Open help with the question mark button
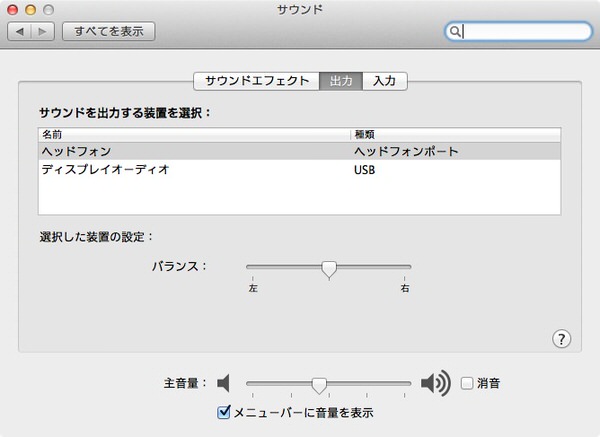 click(x=561, y=339)
